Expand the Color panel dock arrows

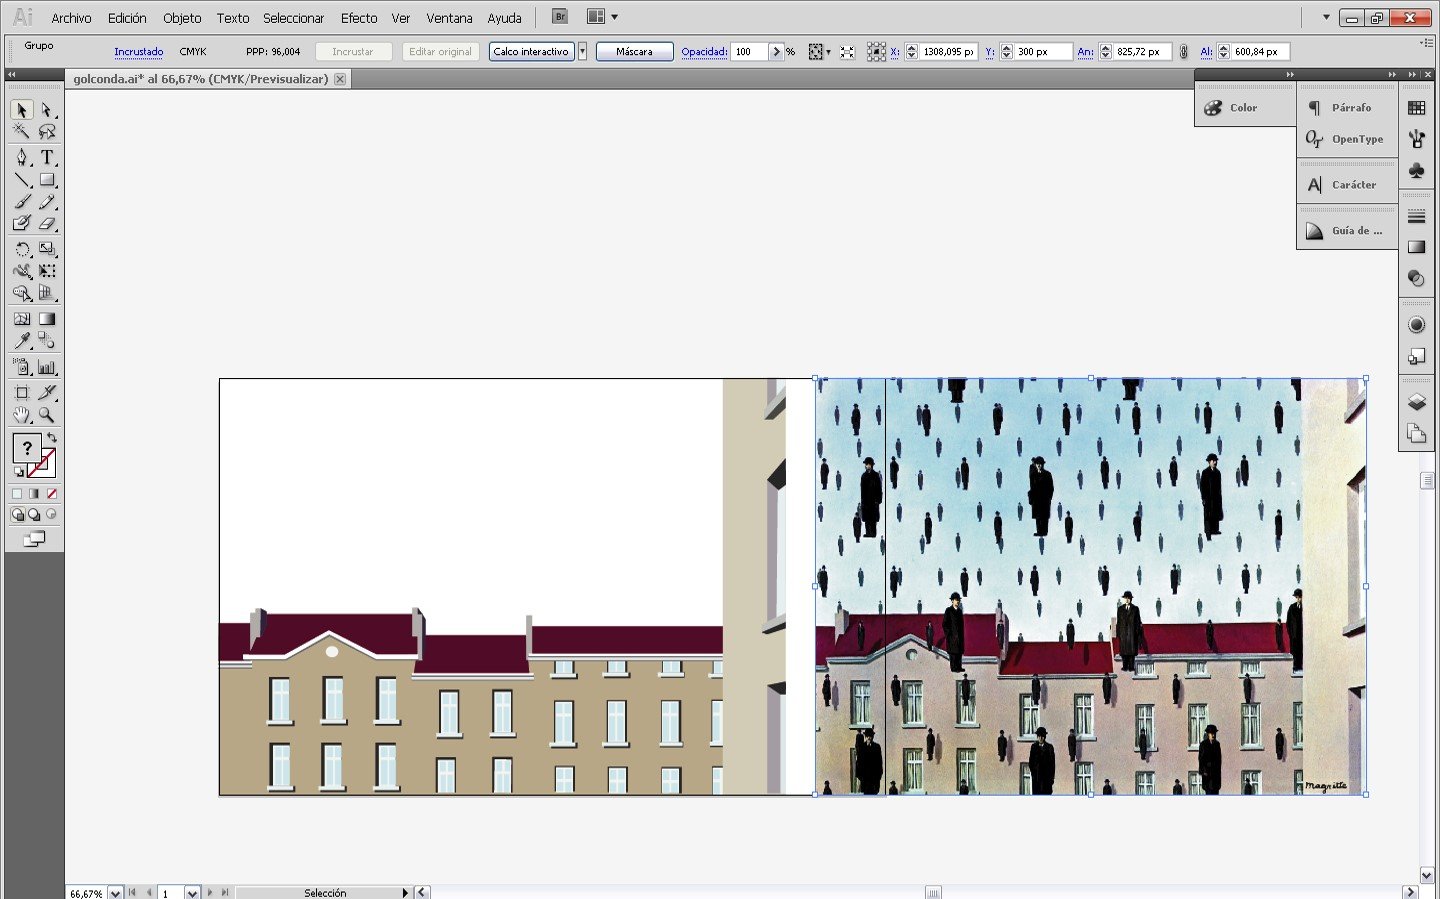pyautogui.click(x=1290, y=75)
